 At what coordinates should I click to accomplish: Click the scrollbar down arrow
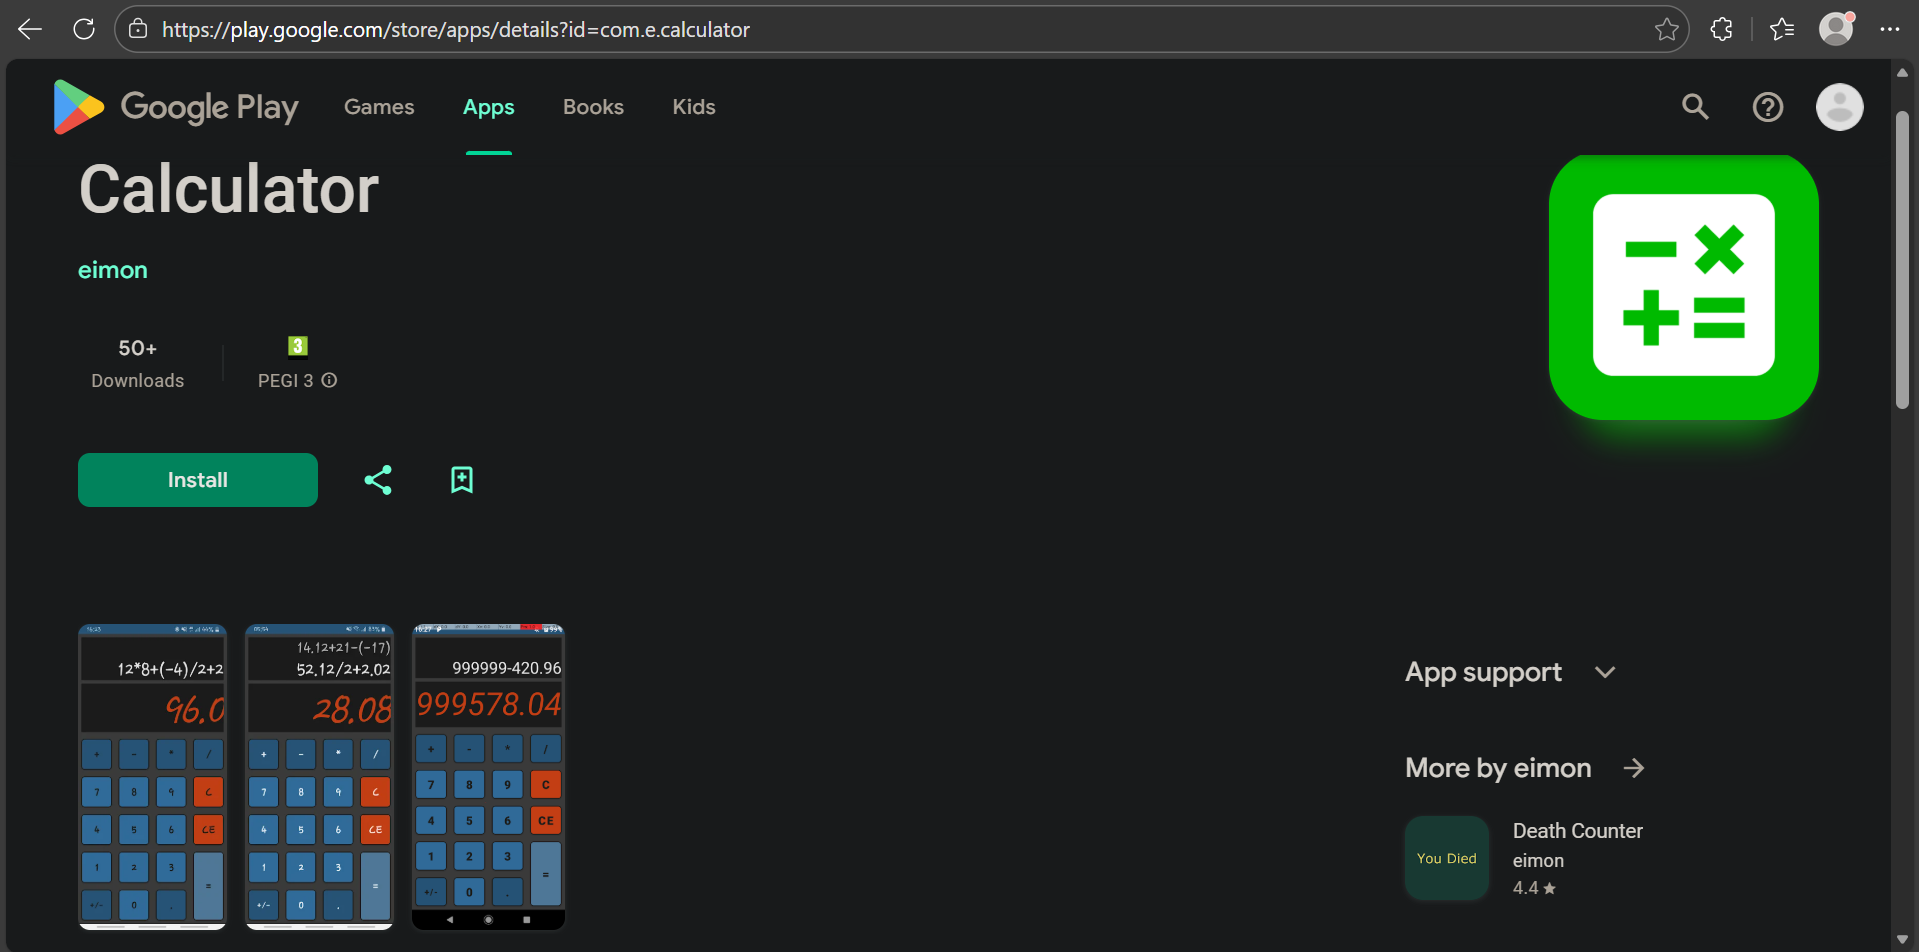click(x=1902, y=940)
